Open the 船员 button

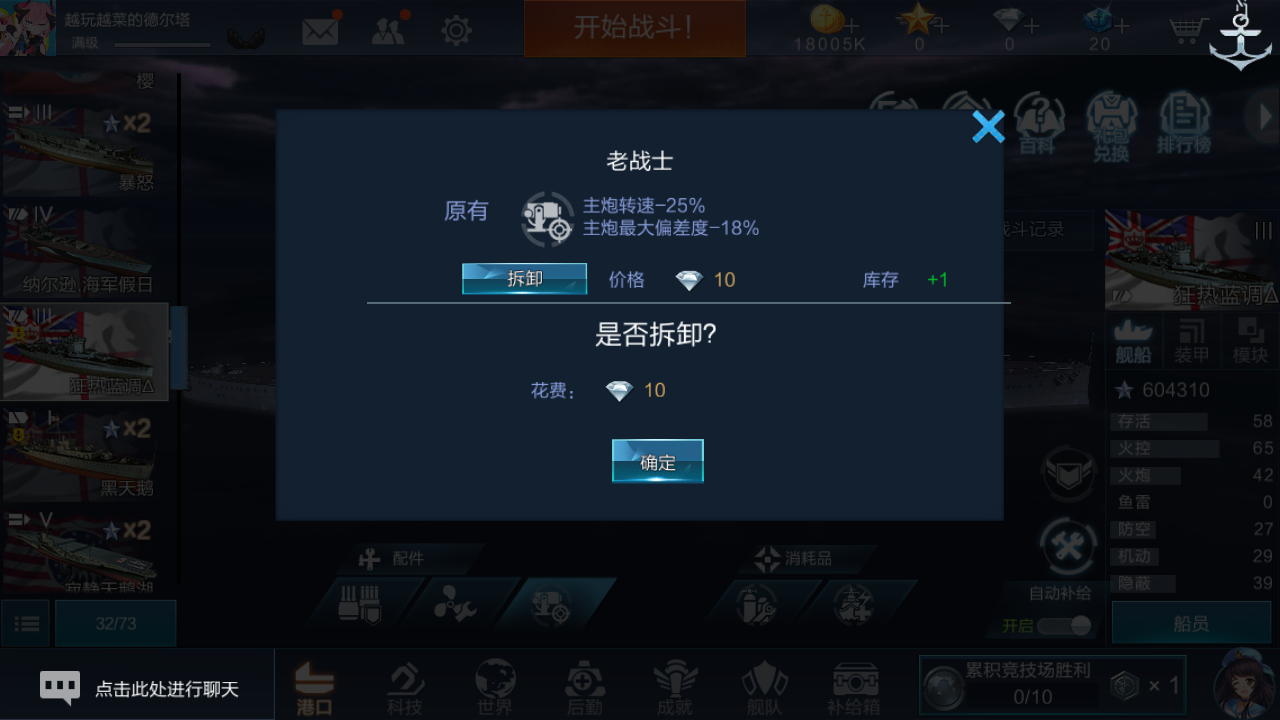[1191, 624]
